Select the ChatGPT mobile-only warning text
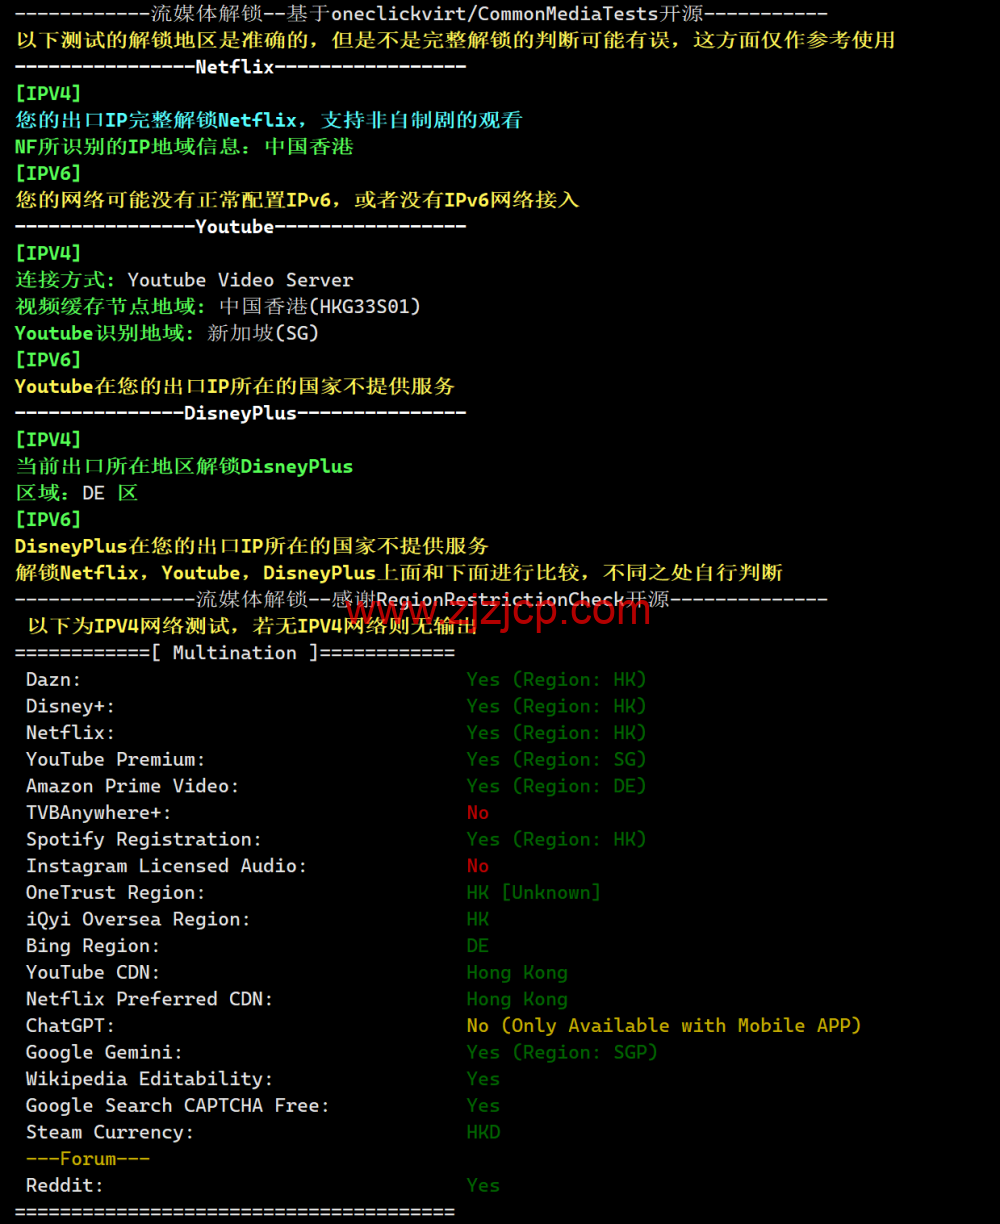The width and height of the screenshot is (1000, 1224). (662, 1025)
